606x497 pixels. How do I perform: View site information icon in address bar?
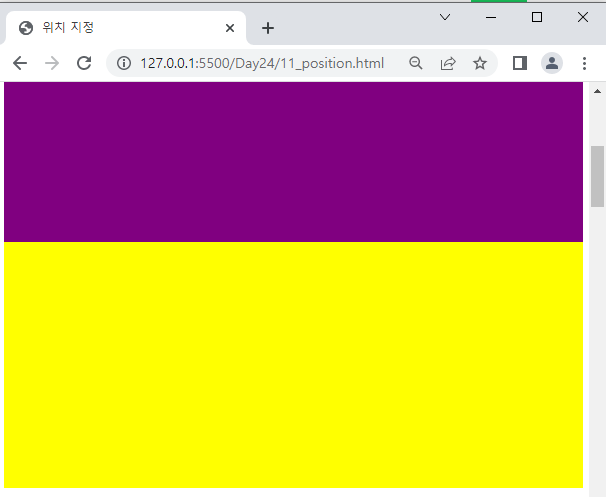(x=124, y=63)
